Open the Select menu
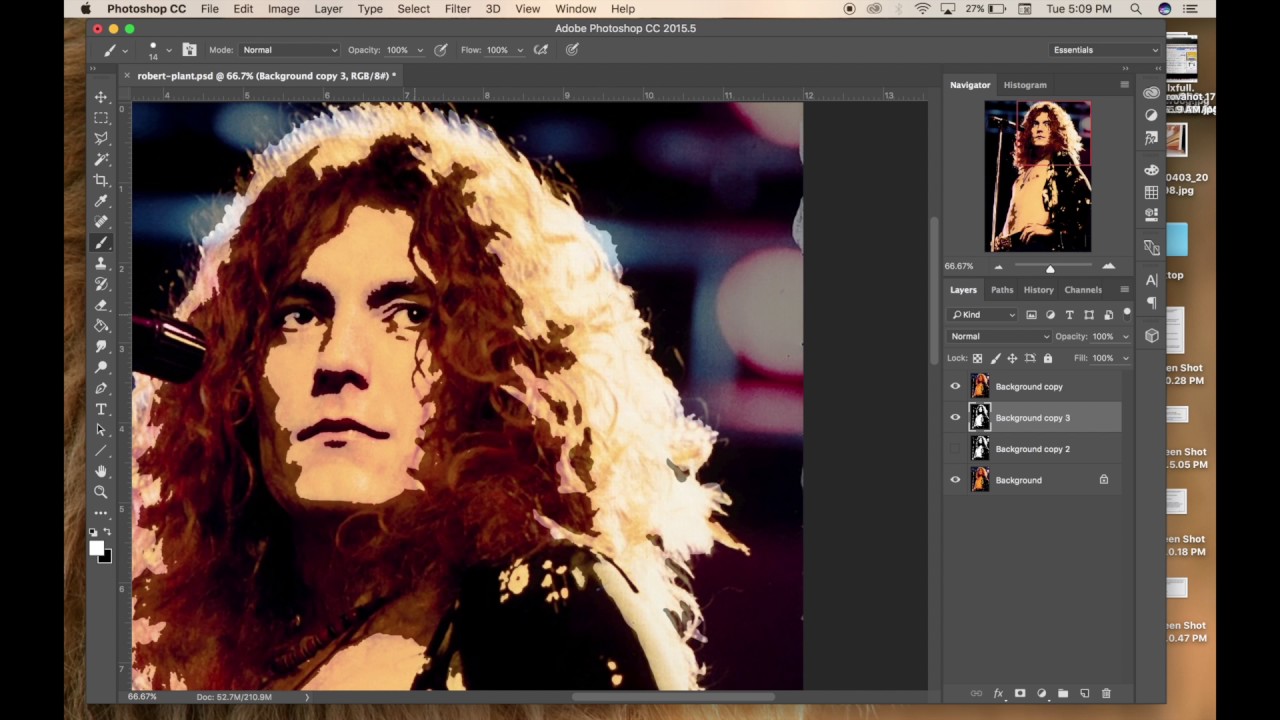The width and height of the screenshot is (1280, 720). click(413, 9)
